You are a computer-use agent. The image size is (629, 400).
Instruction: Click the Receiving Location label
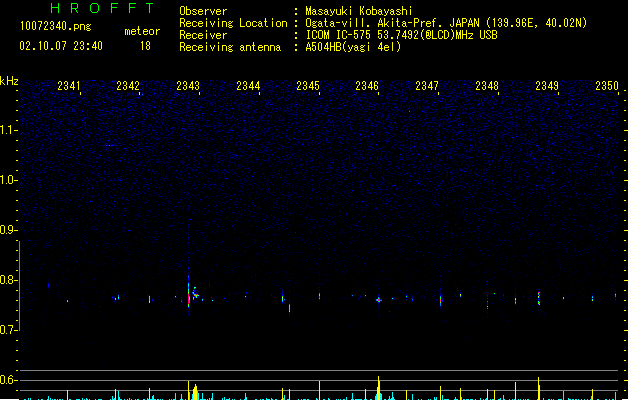[x=233, y=23]
